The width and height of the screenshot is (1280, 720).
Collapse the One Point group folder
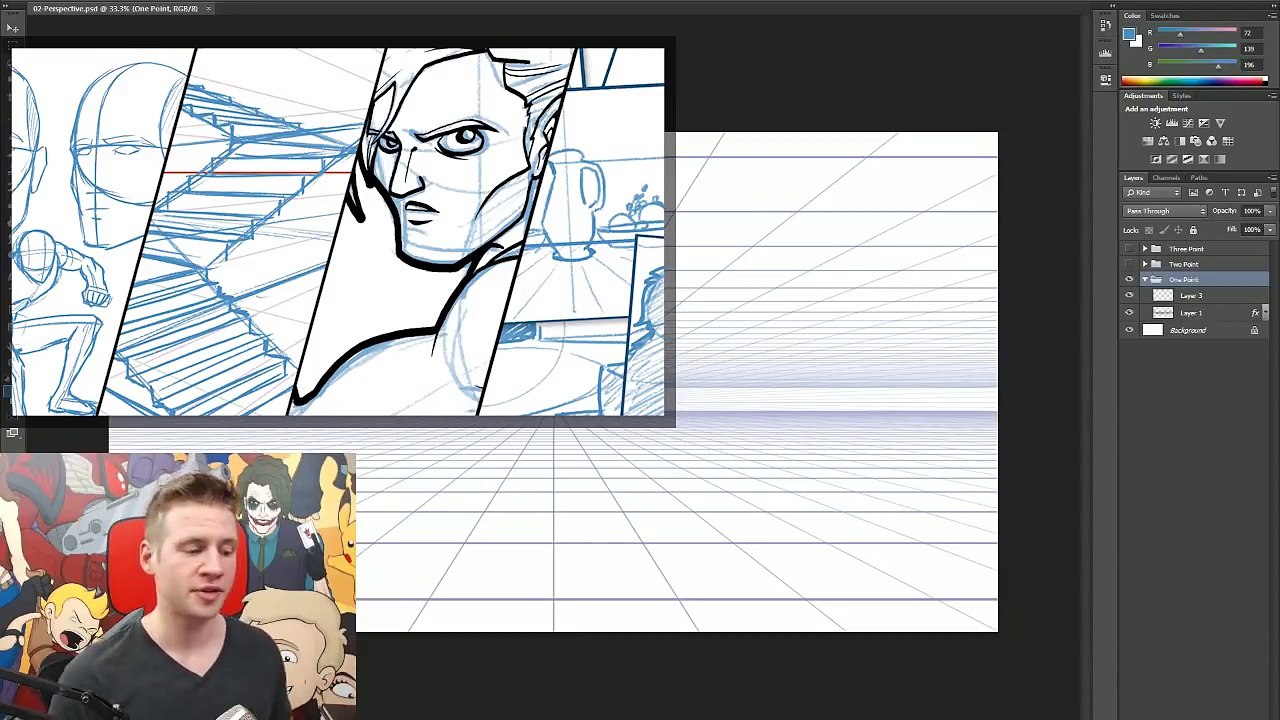(1145, 279)
